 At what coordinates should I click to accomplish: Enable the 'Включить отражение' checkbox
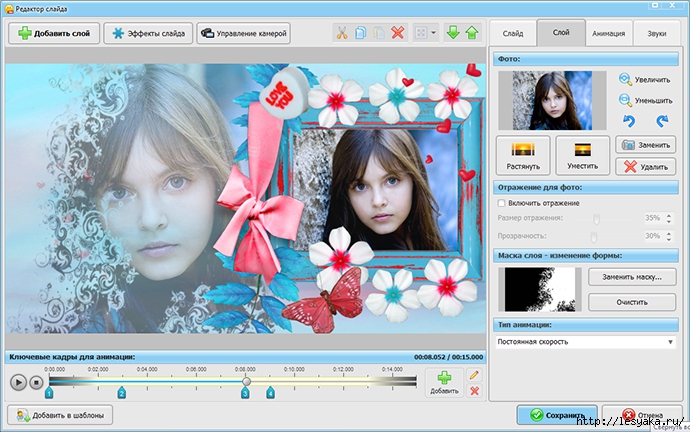tap(502, 203)
